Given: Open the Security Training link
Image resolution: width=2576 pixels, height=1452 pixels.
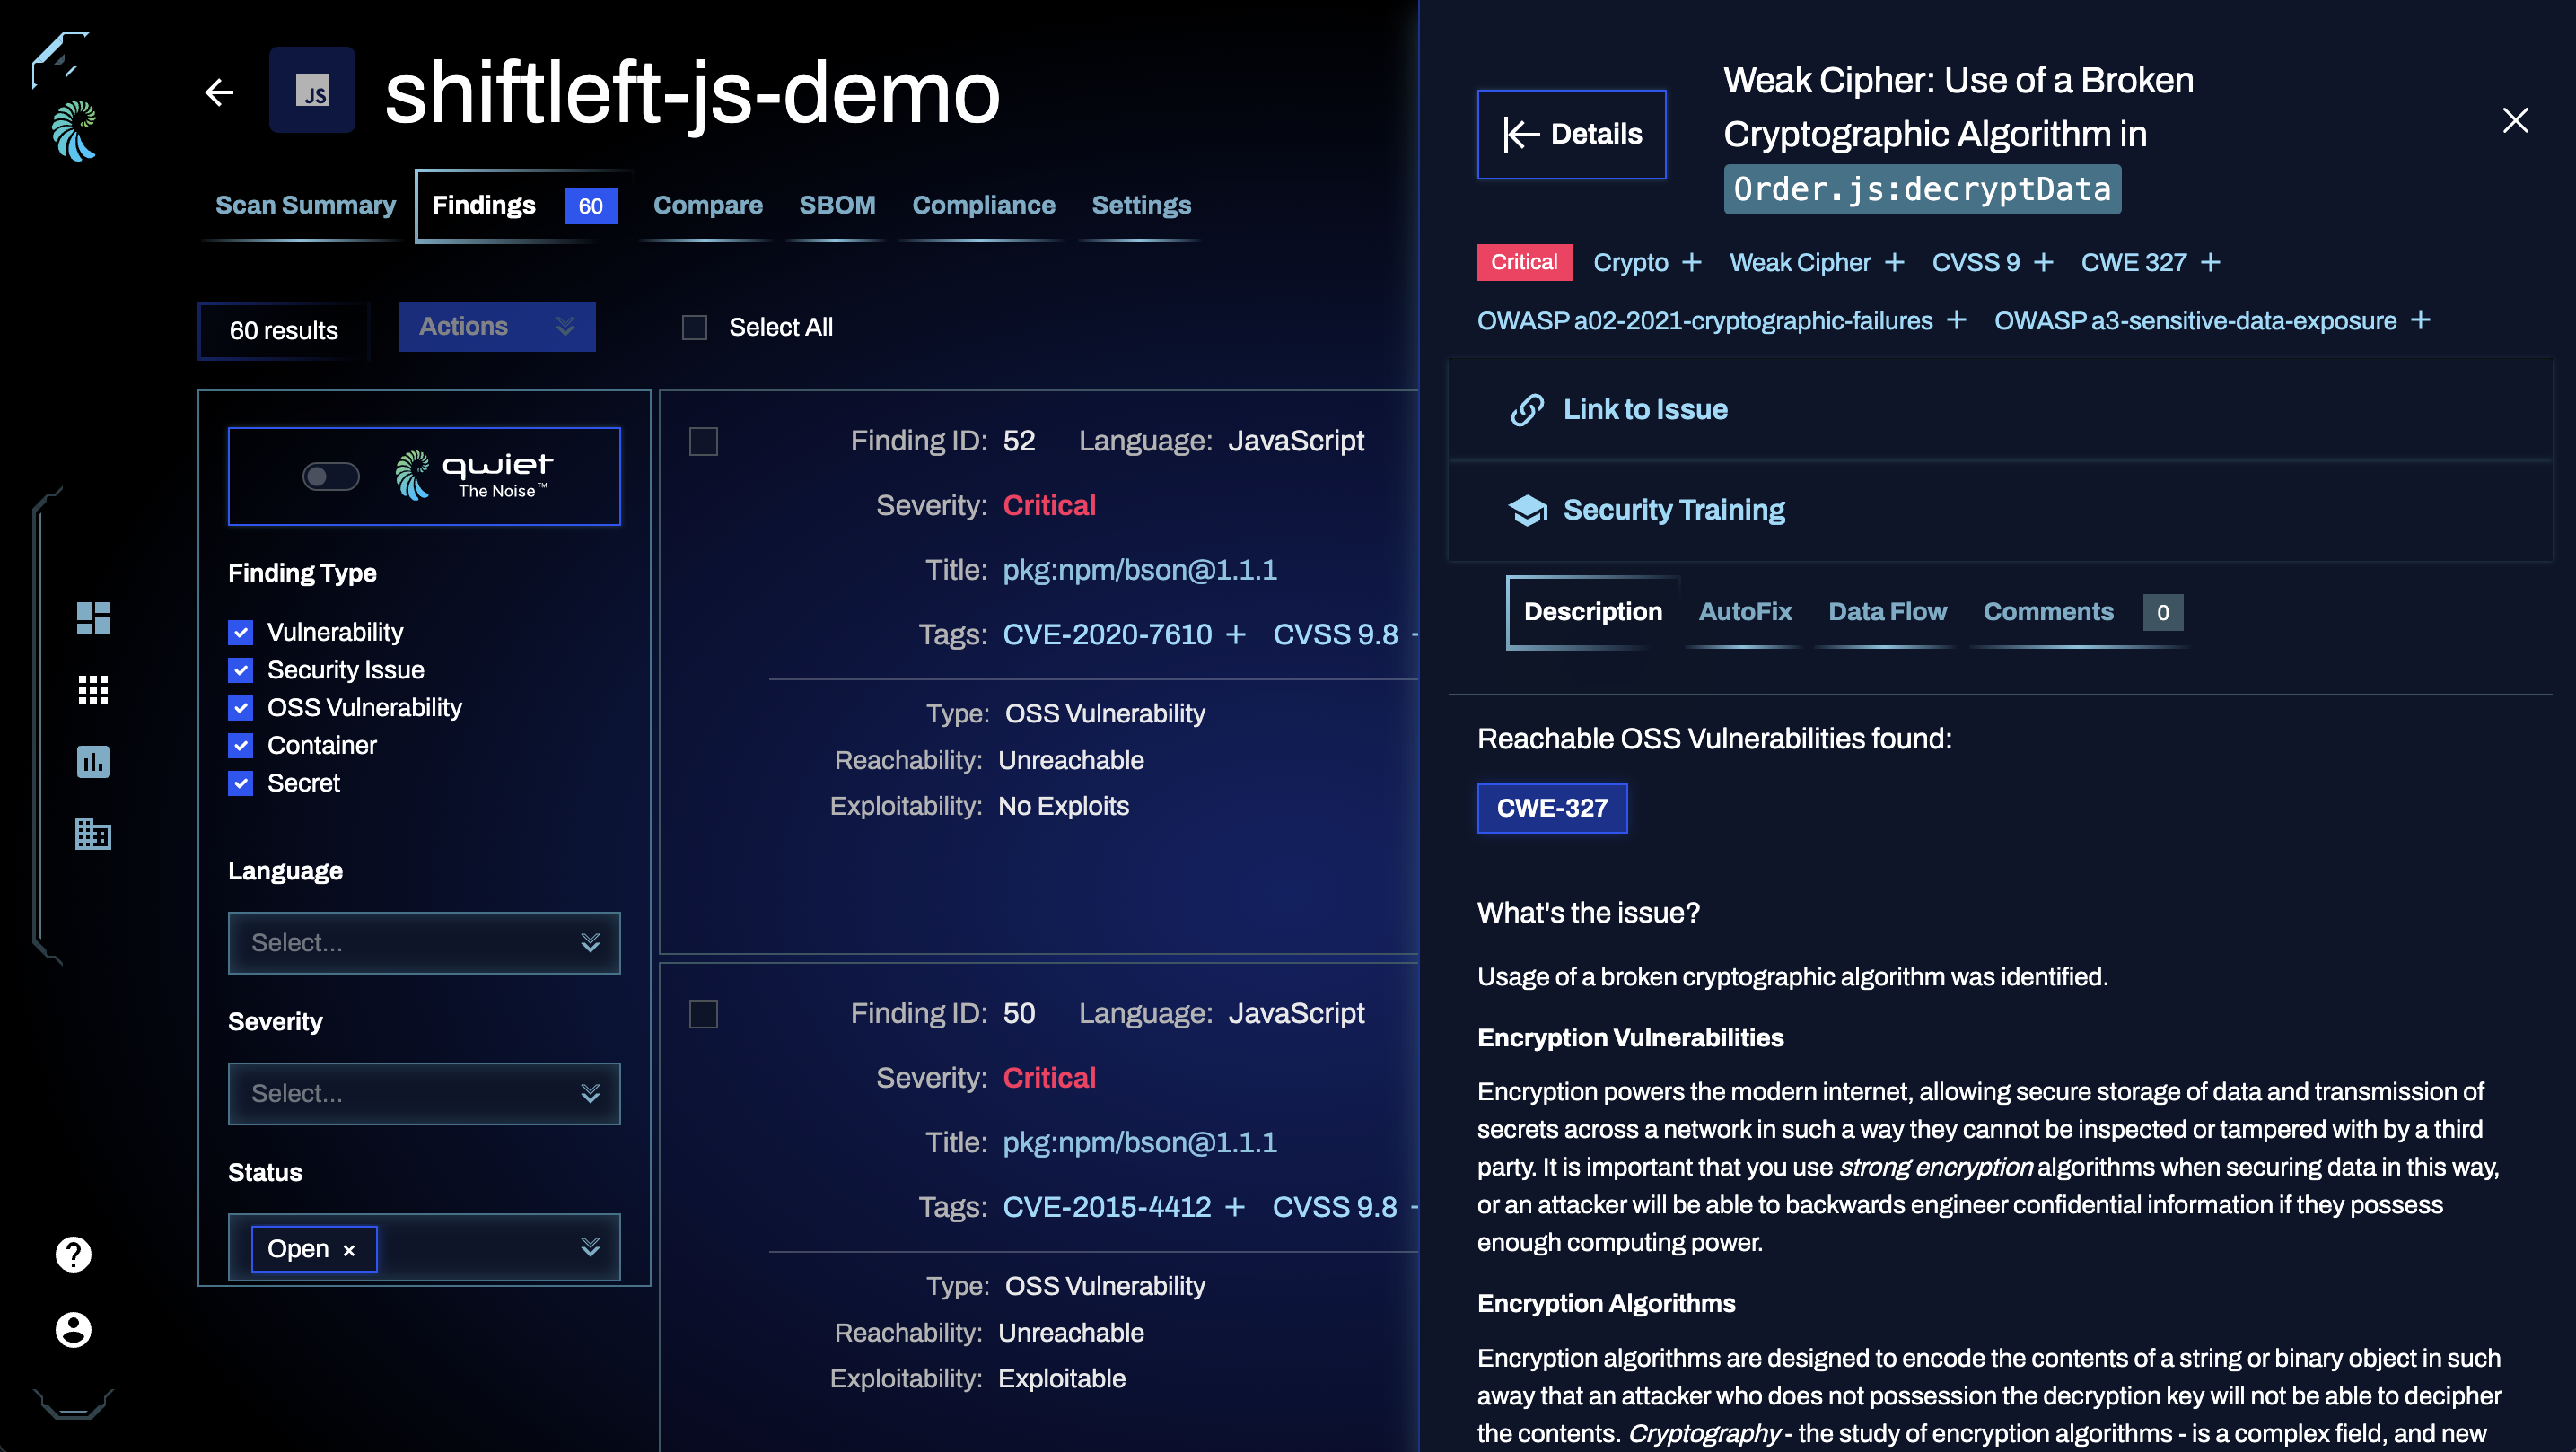Looking at the screenshot, I should [x=1674, y=510].
